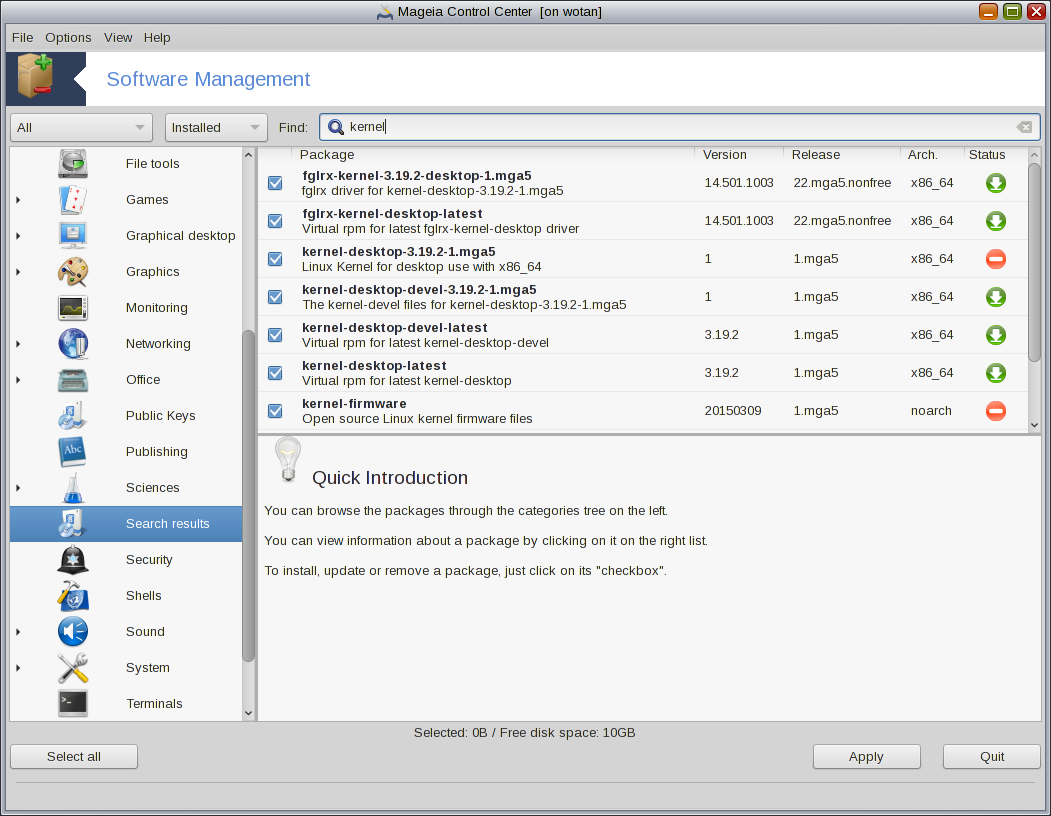Image resolution: width=1051 pixels, height=816 pixels.
Task: Click the Office typewriter icon
Action: pos(73,380)
